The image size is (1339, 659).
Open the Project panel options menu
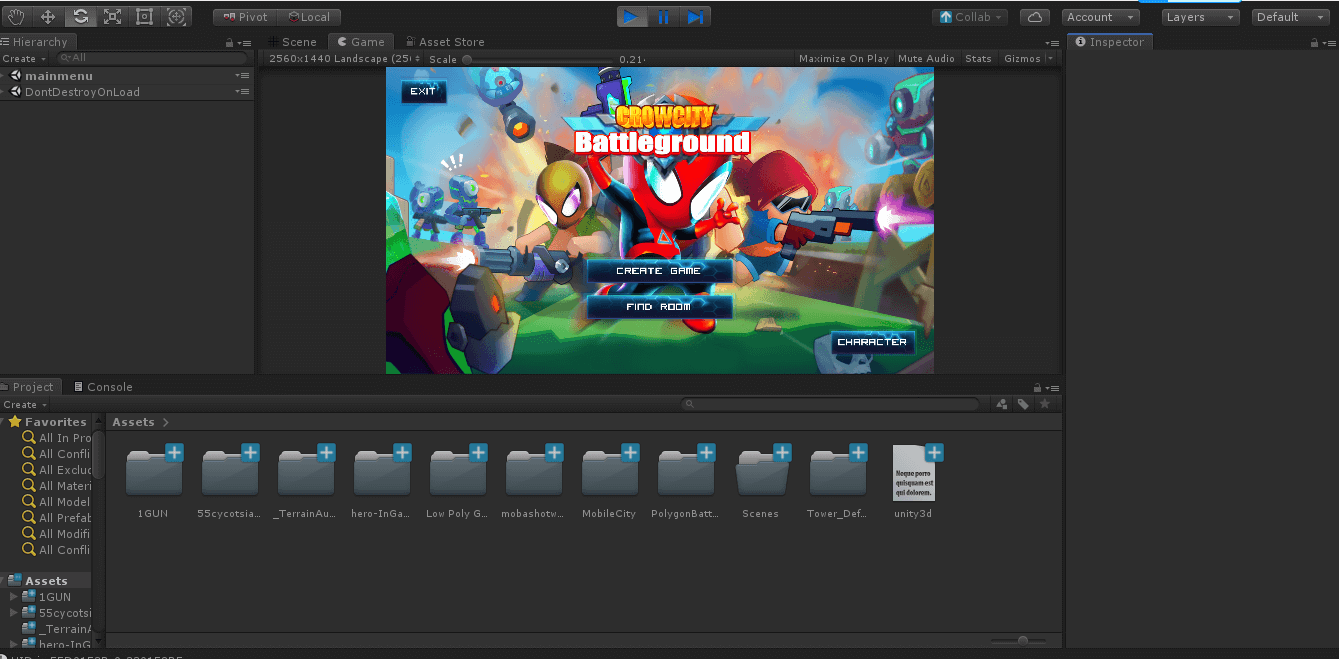[1052, 387]
